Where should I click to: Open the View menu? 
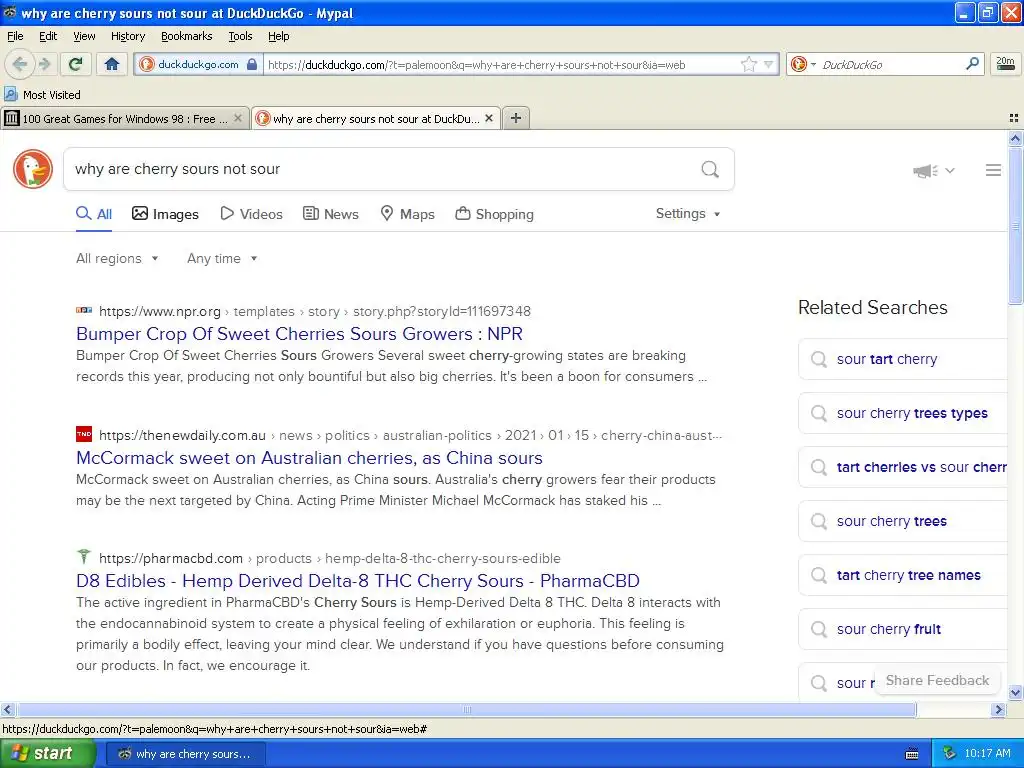pos(84,36)
